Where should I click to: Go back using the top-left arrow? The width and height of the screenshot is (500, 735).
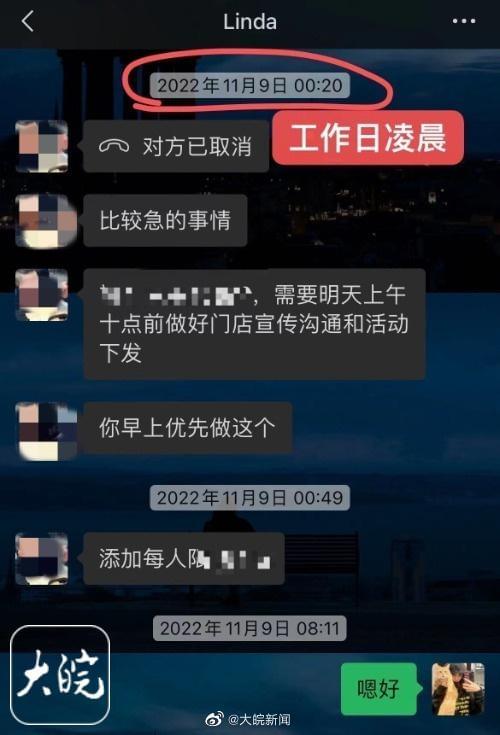tap(28, 21)
